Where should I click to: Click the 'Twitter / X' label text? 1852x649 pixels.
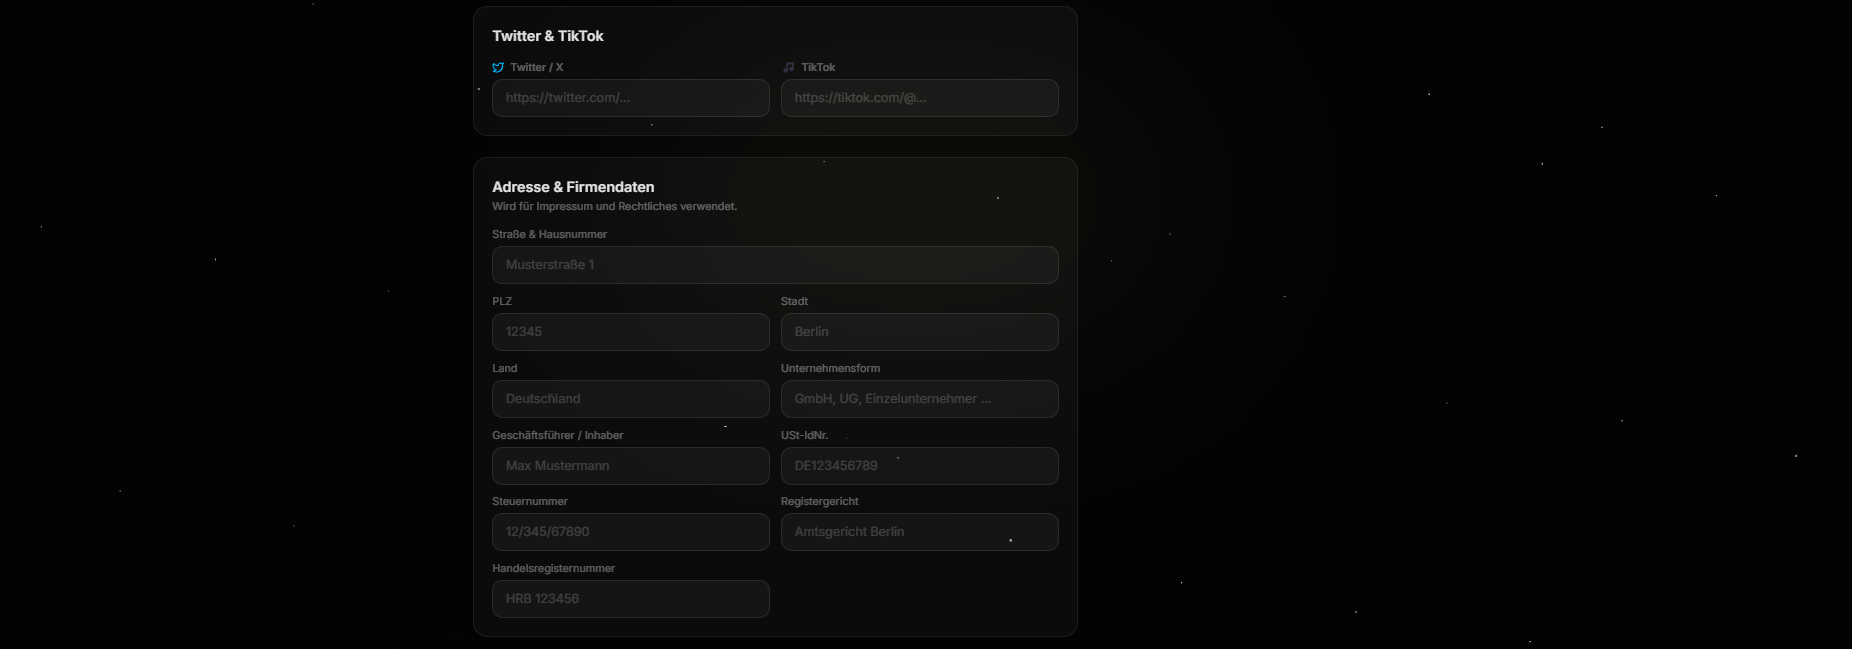[x=537, y=68]
